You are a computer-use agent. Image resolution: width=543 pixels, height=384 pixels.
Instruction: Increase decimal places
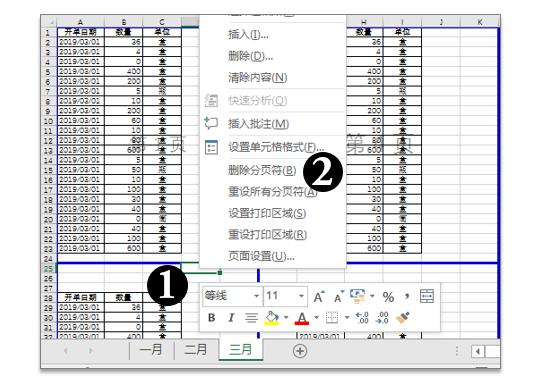pyautogui.click(x=362, y=318)
